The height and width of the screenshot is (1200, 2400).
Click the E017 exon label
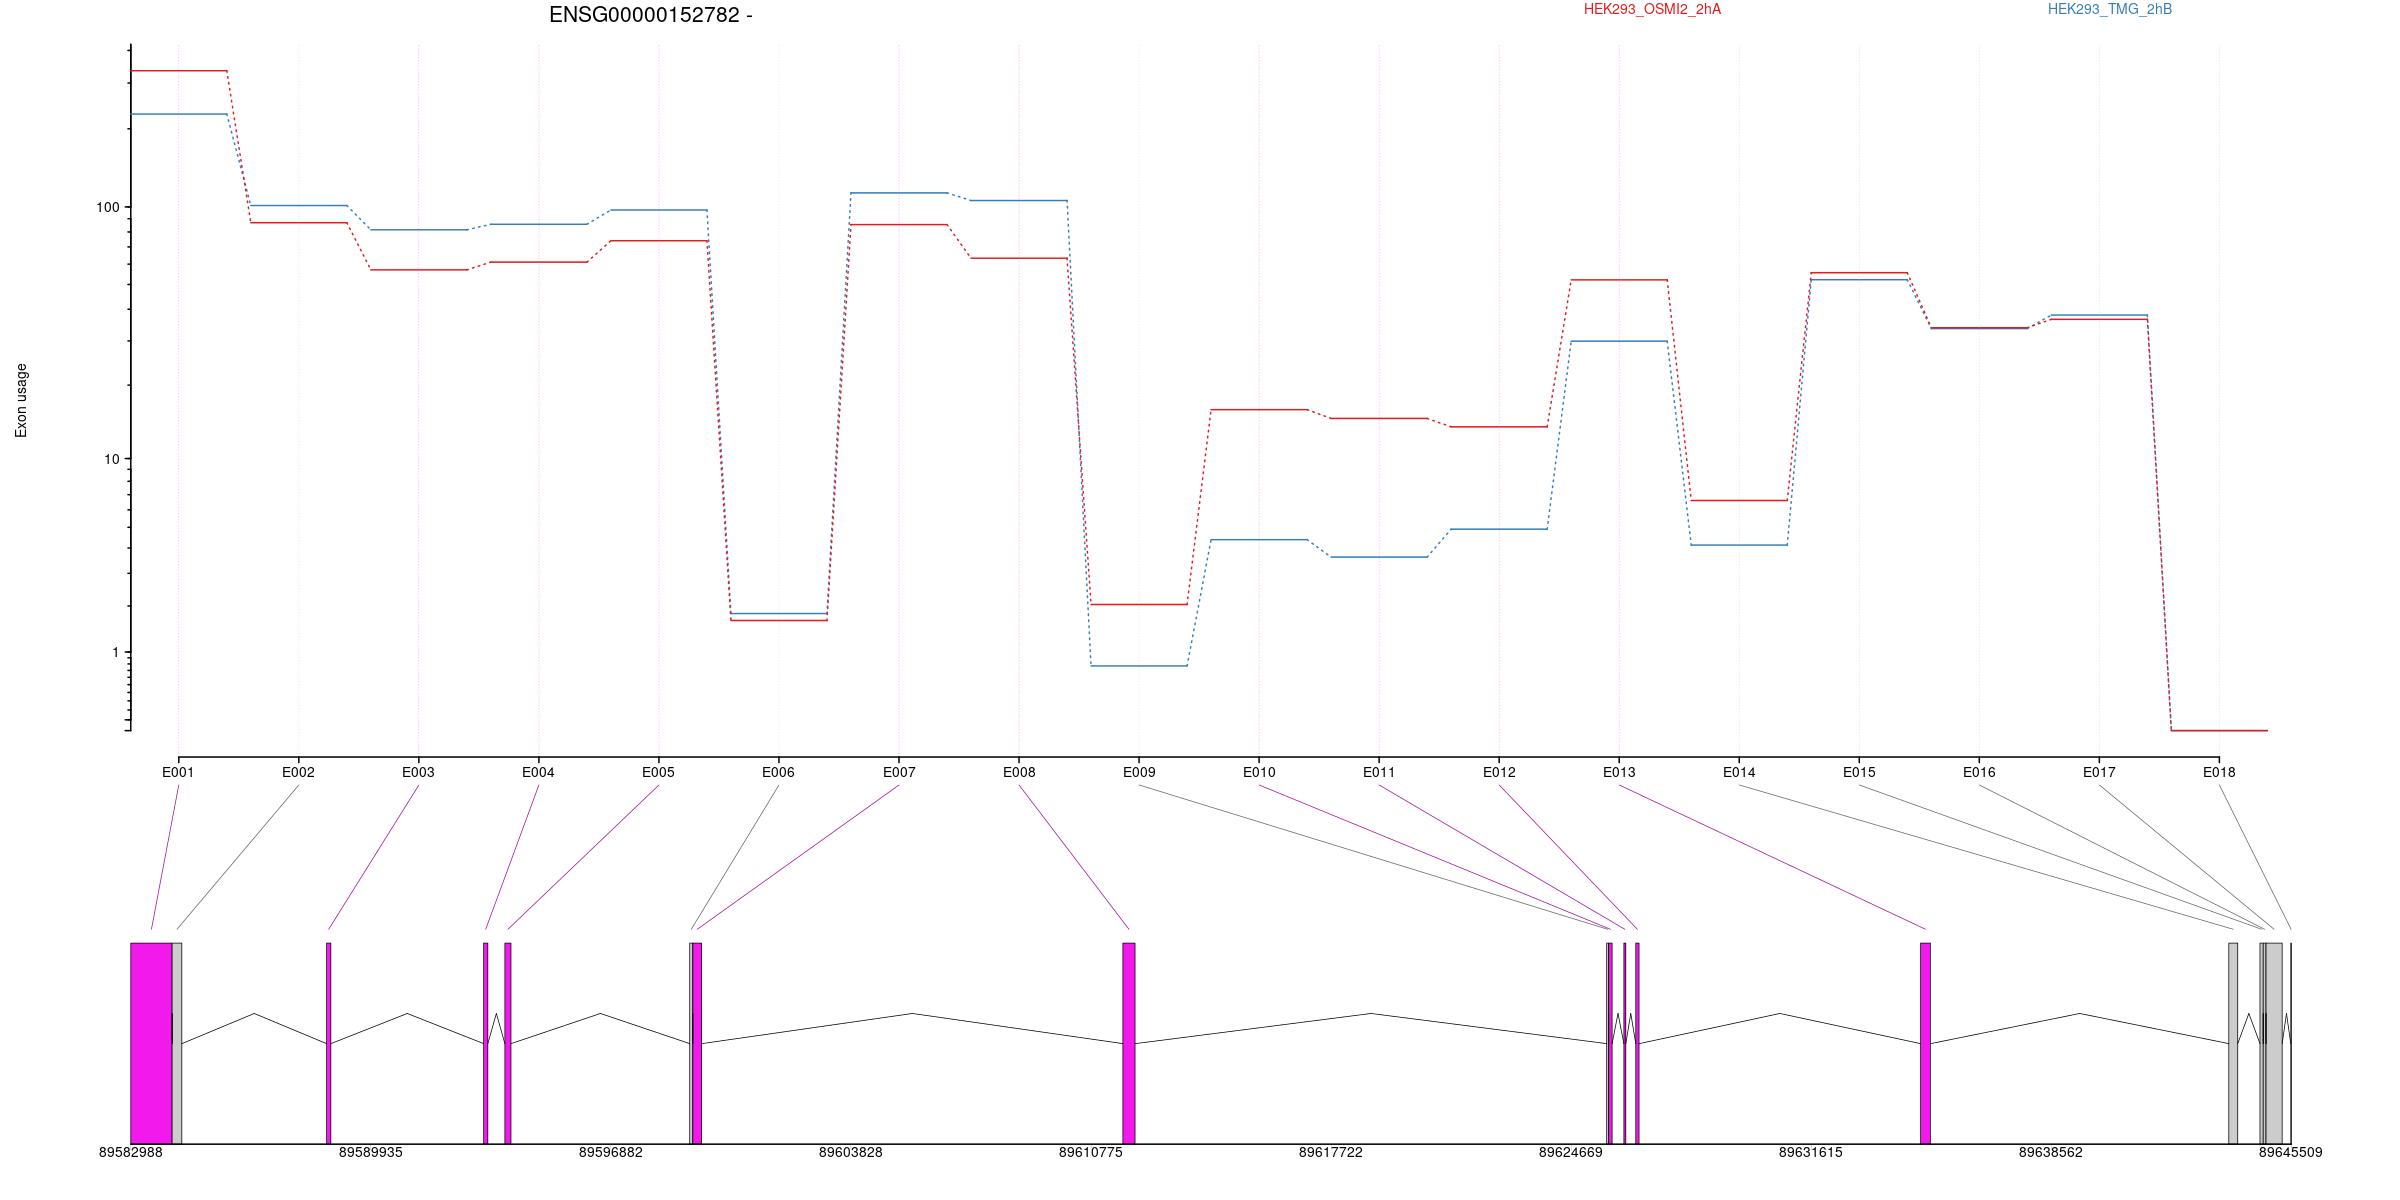click(2099, 772)
